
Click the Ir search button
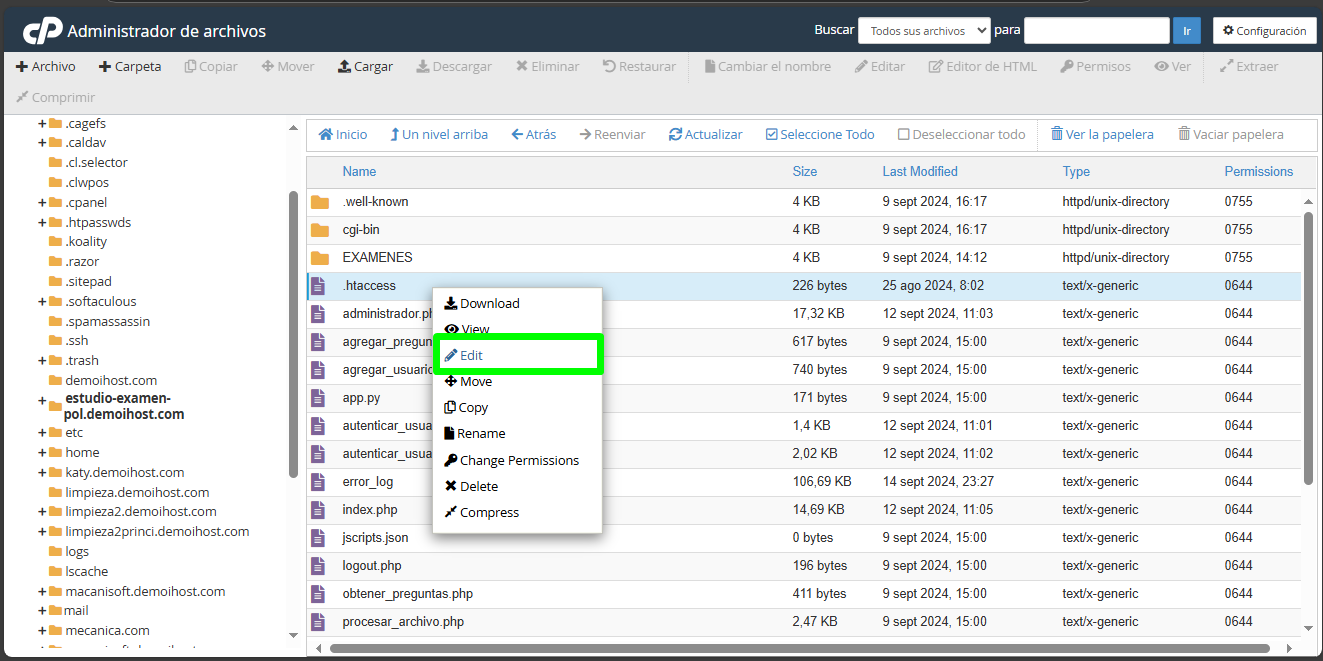(x=1187, y=30)
